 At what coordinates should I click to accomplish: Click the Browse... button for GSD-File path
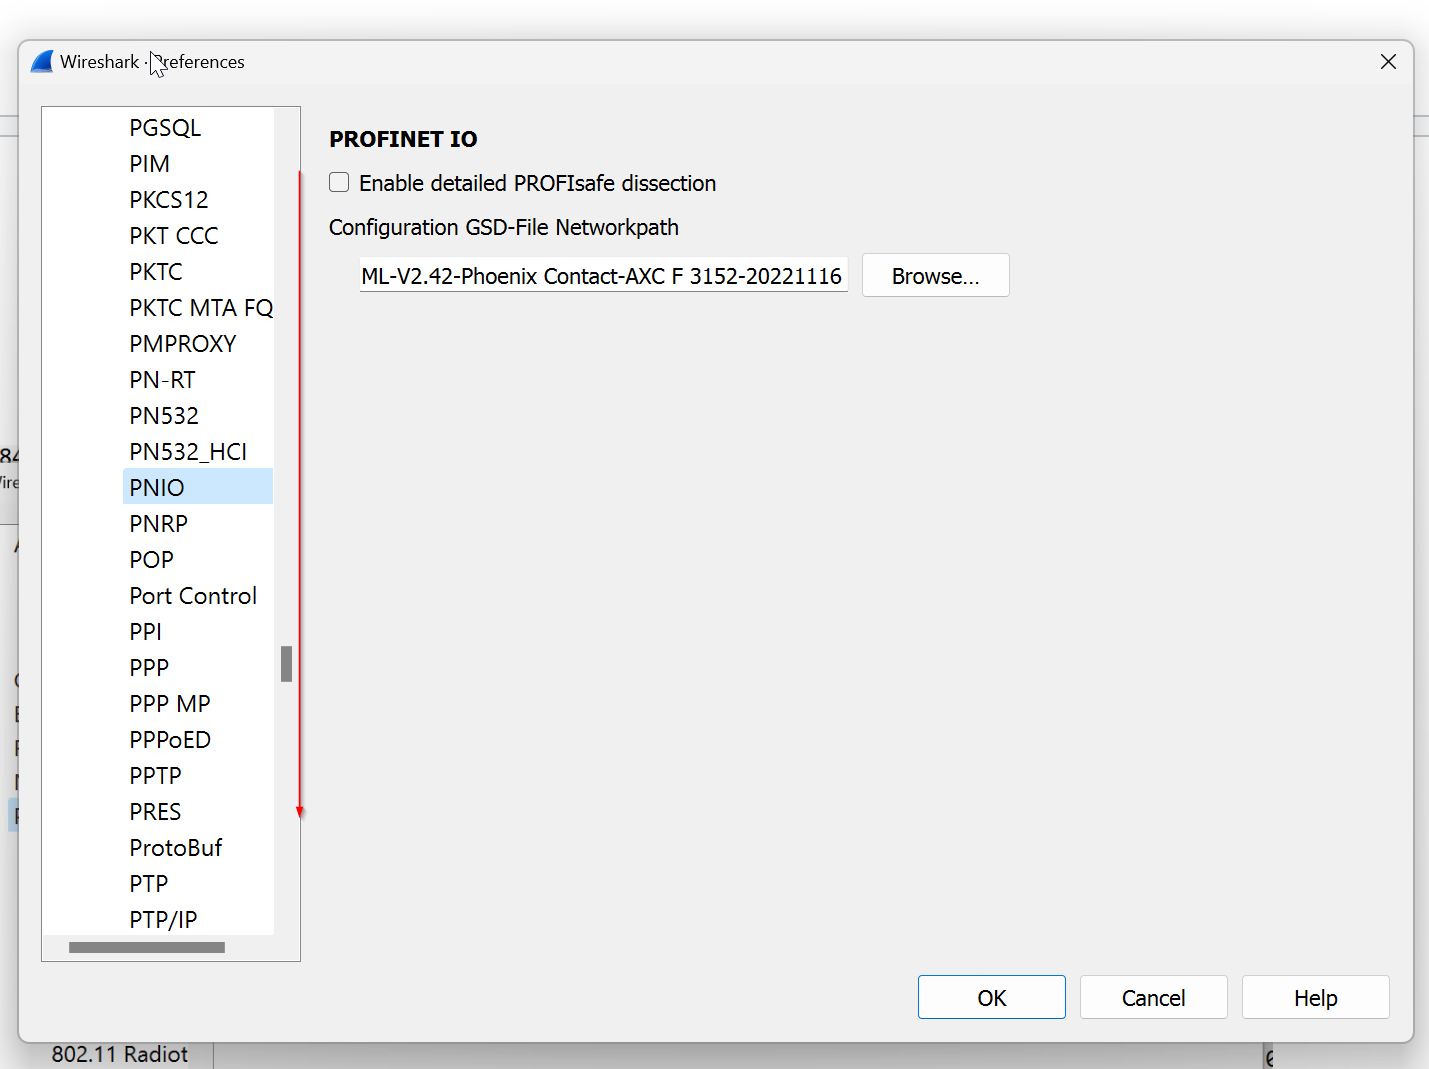(936, 275)
